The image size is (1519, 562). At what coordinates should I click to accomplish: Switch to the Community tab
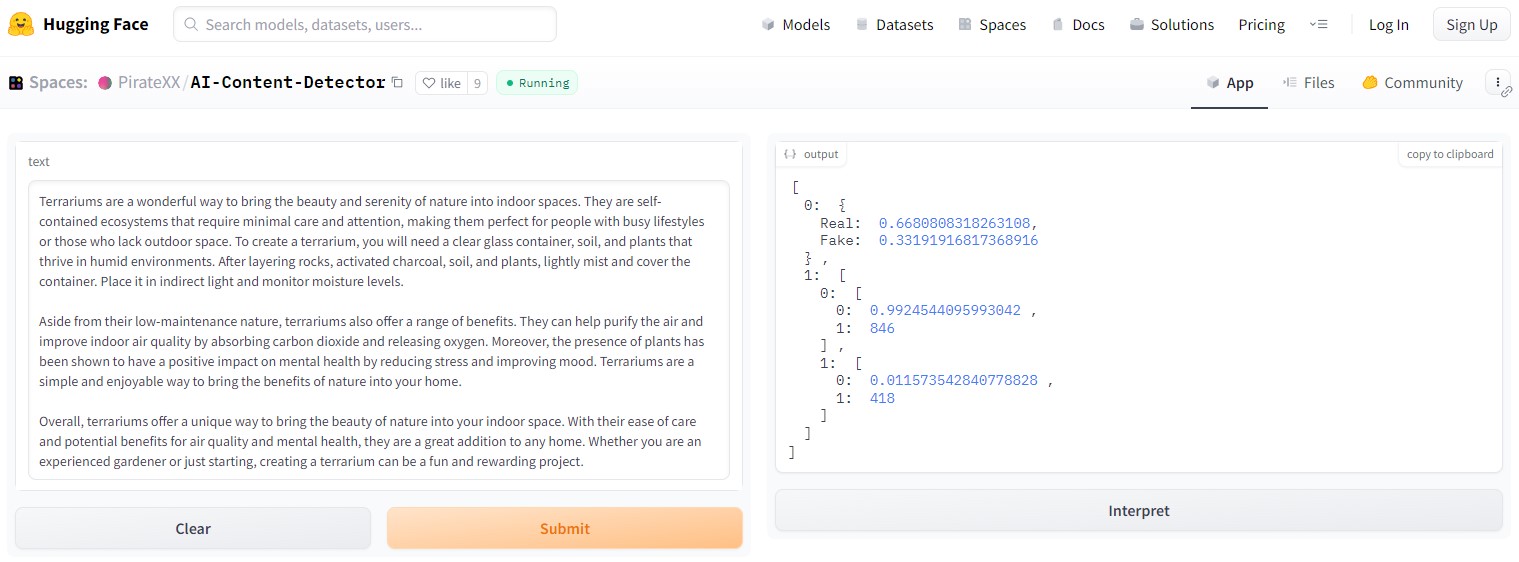click(1412, 83)
